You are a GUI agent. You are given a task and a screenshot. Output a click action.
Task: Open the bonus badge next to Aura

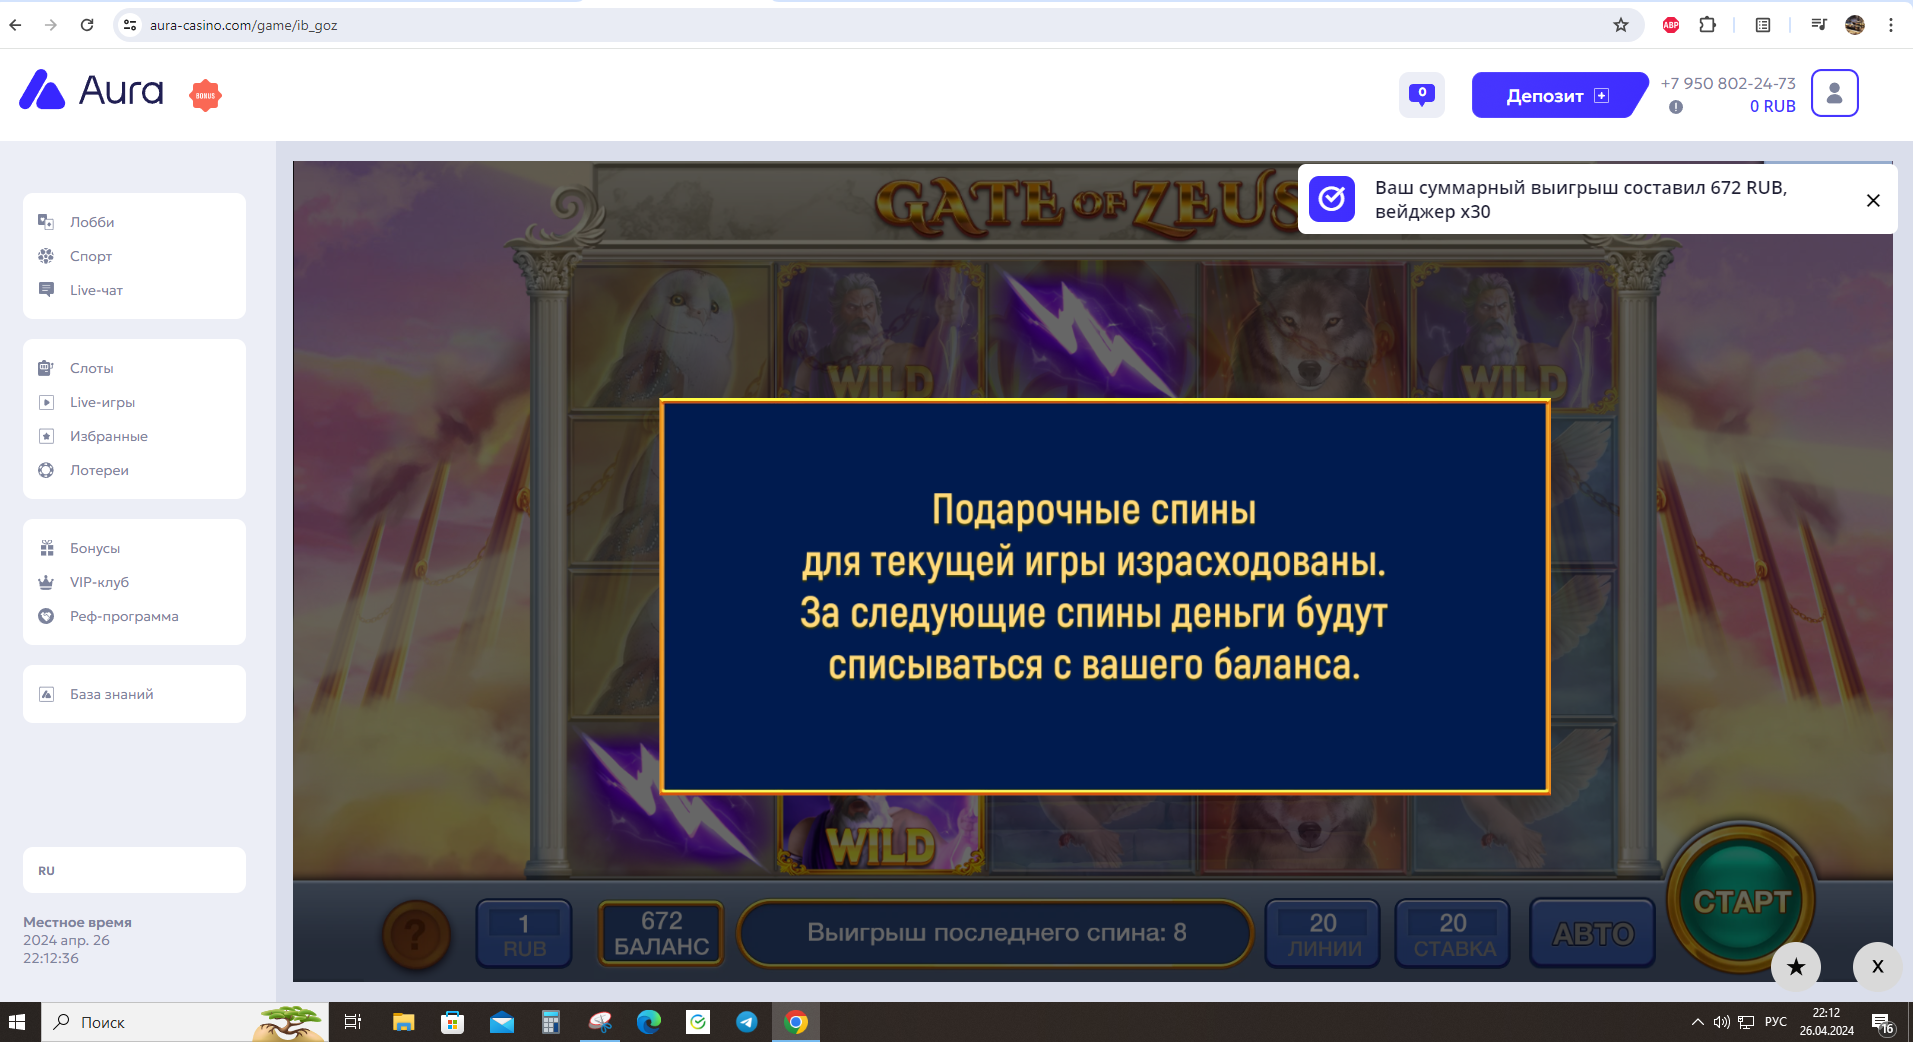click(205, 95)
